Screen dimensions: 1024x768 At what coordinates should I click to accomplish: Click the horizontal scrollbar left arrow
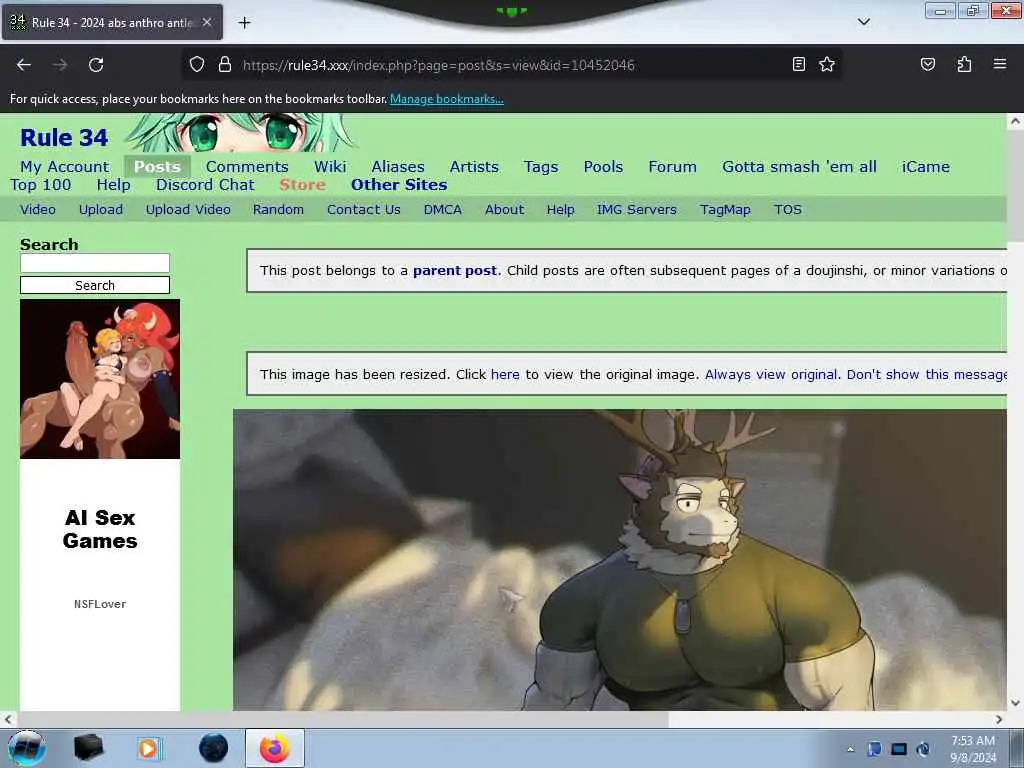(x=8, y=719)
